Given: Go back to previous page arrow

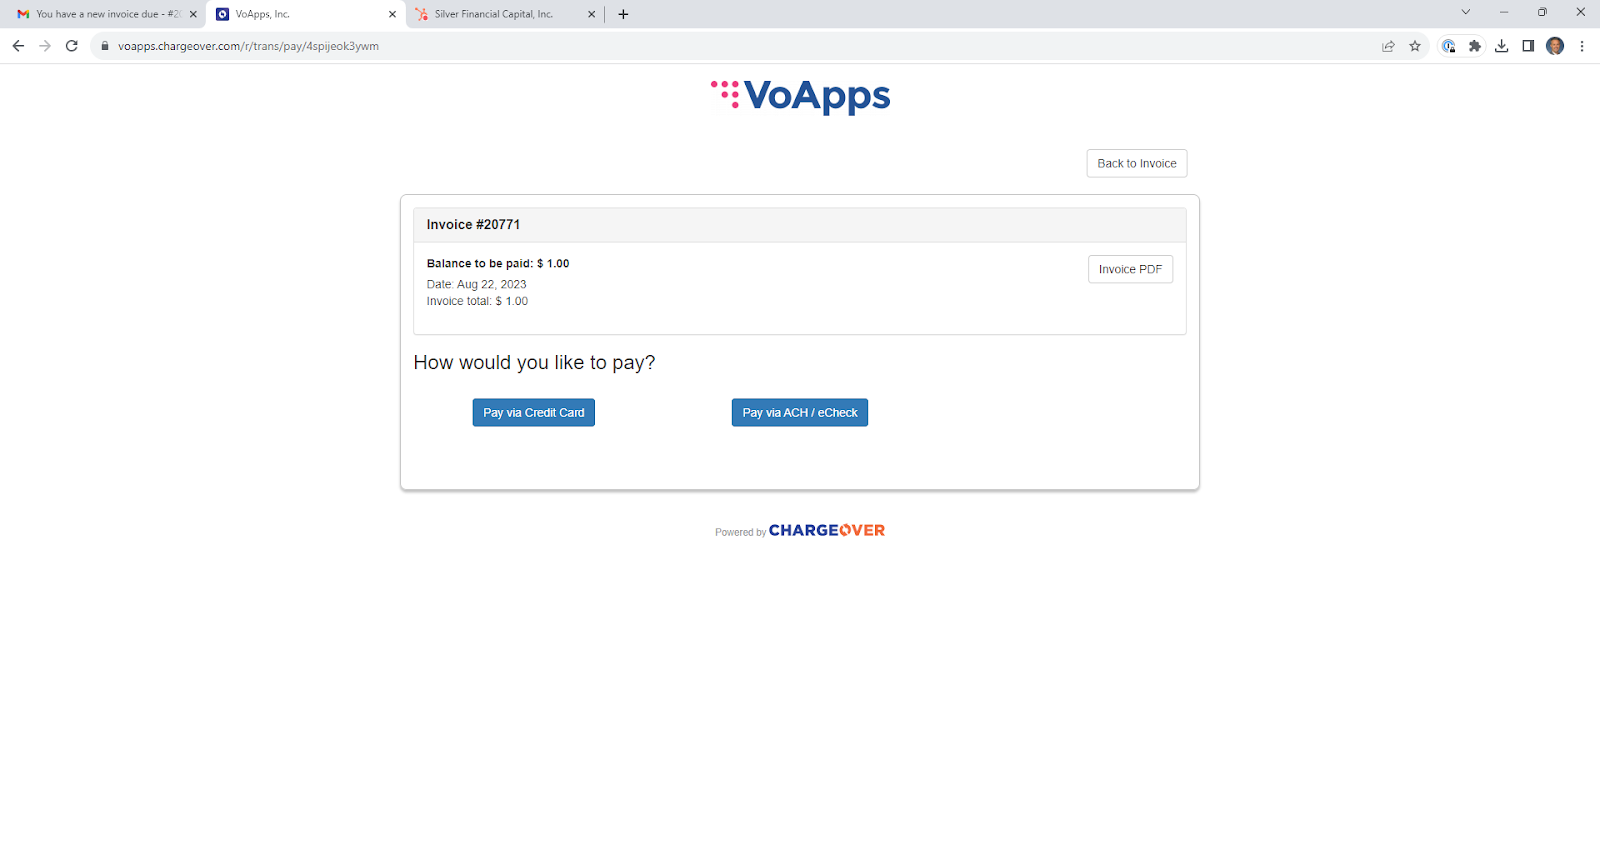Looking at the screenshot, I should [x=18, y=46].
